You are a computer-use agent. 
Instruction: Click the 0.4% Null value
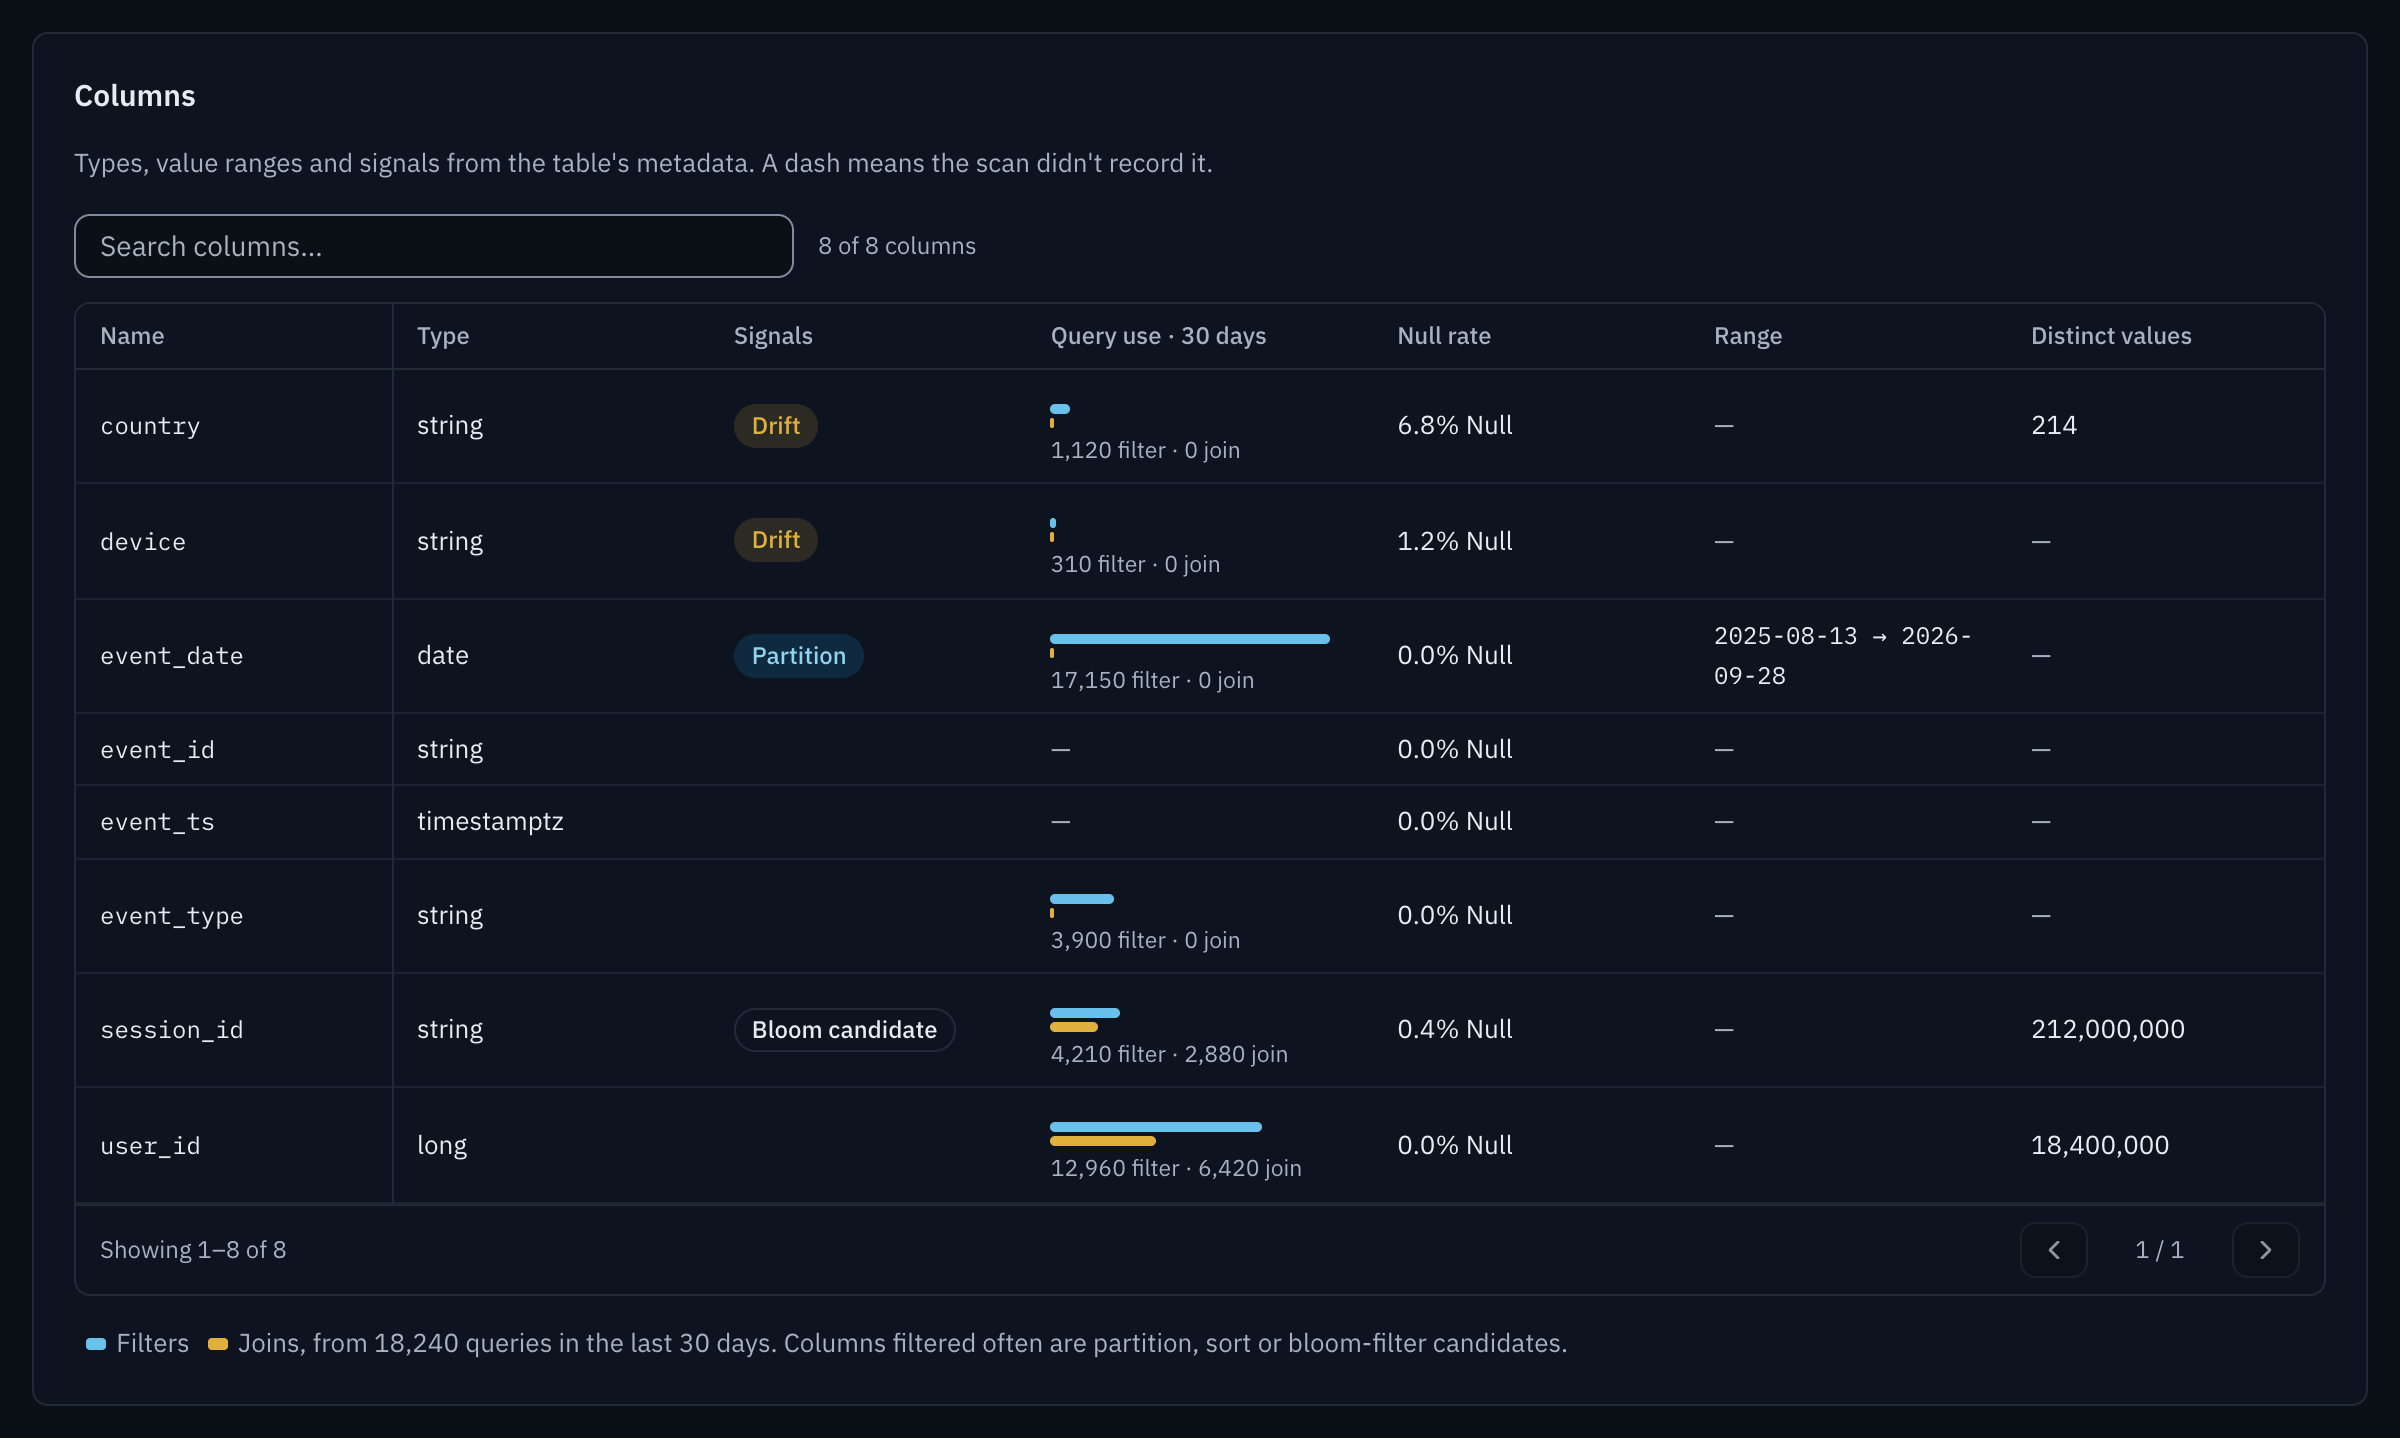[x=1455, y=1030]
